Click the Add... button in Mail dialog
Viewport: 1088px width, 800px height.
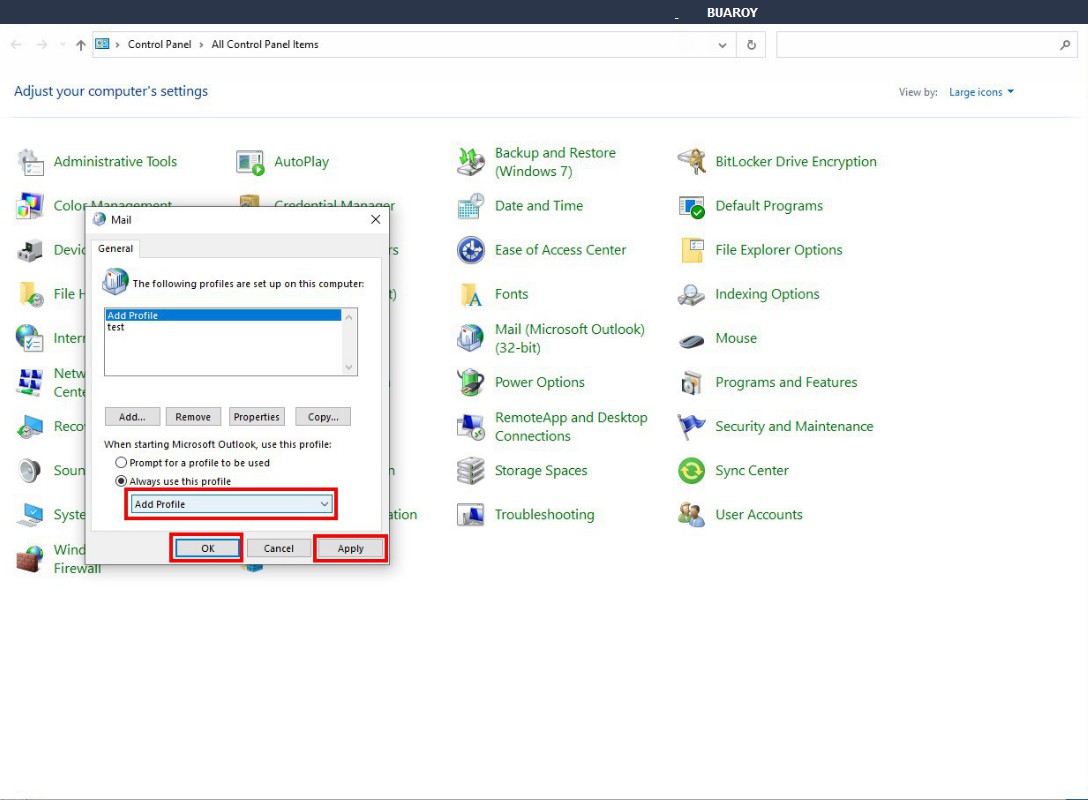point(133,417)
